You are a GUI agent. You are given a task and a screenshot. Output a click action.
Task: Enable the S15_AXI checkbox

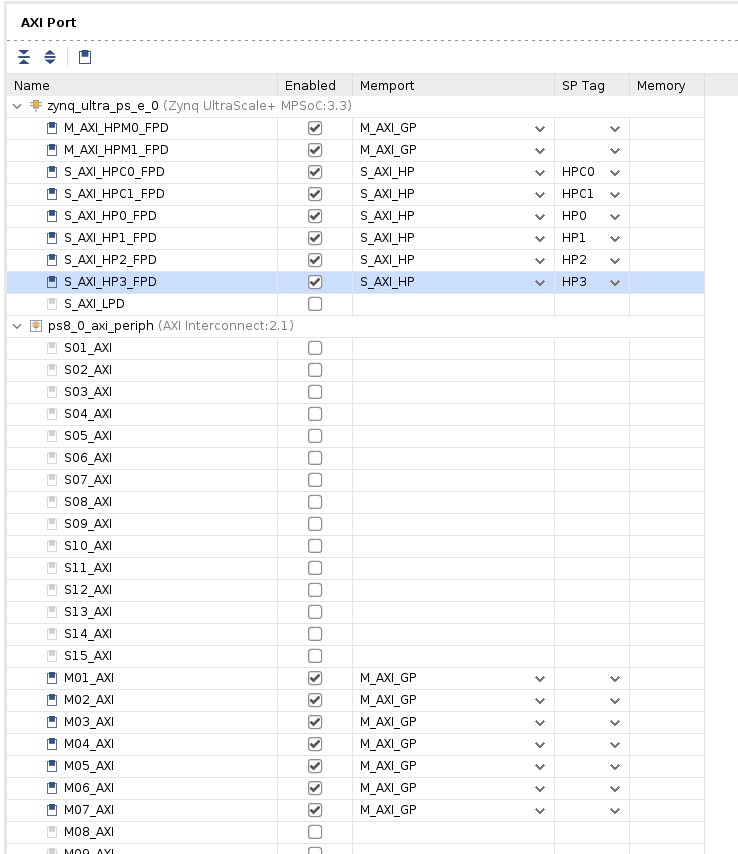point(315,656)
